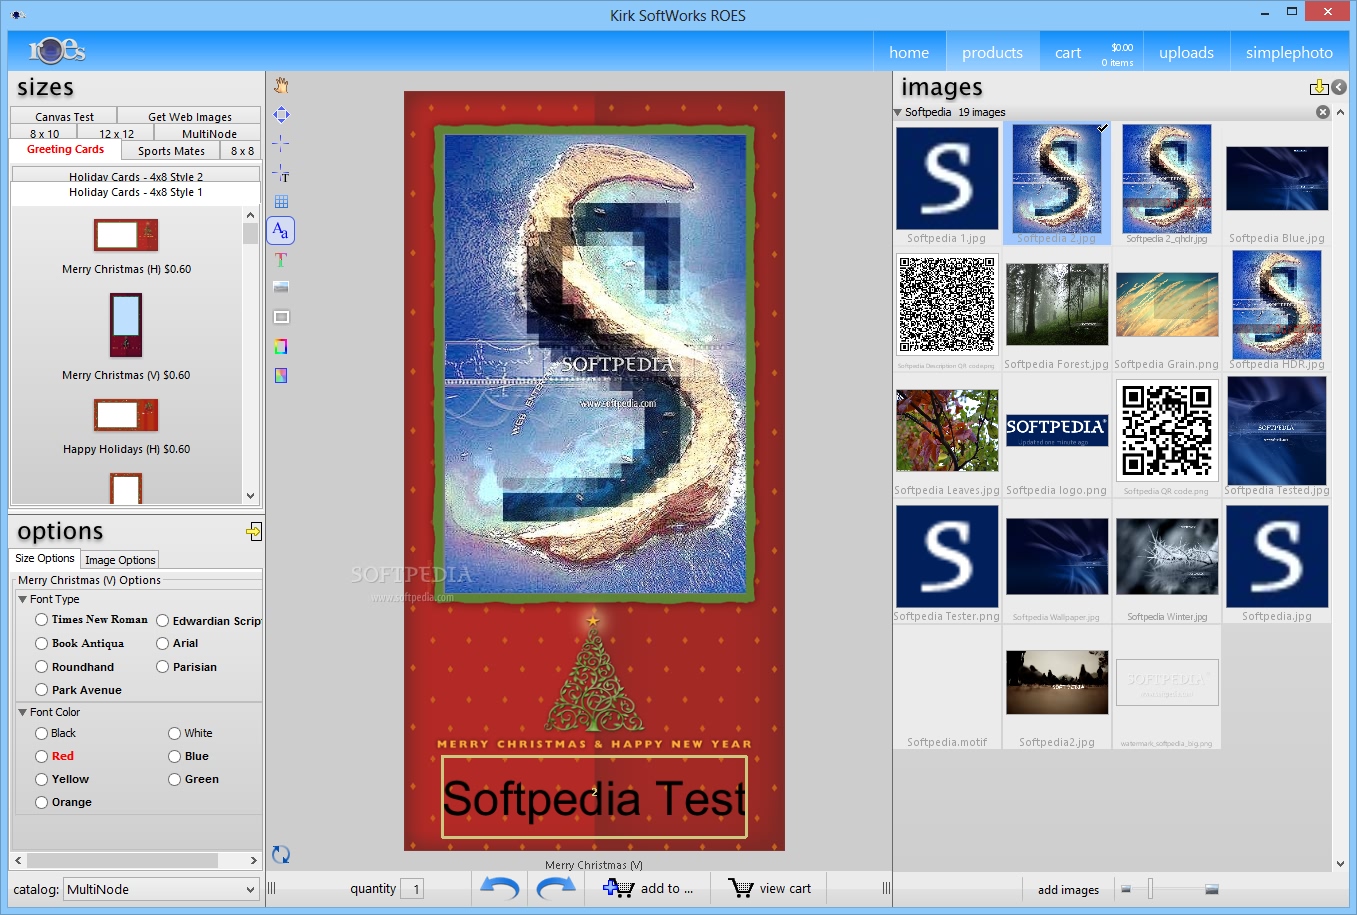Switch to the simplephoto tab
1357x915 pixels.
tap(1289, 53)
